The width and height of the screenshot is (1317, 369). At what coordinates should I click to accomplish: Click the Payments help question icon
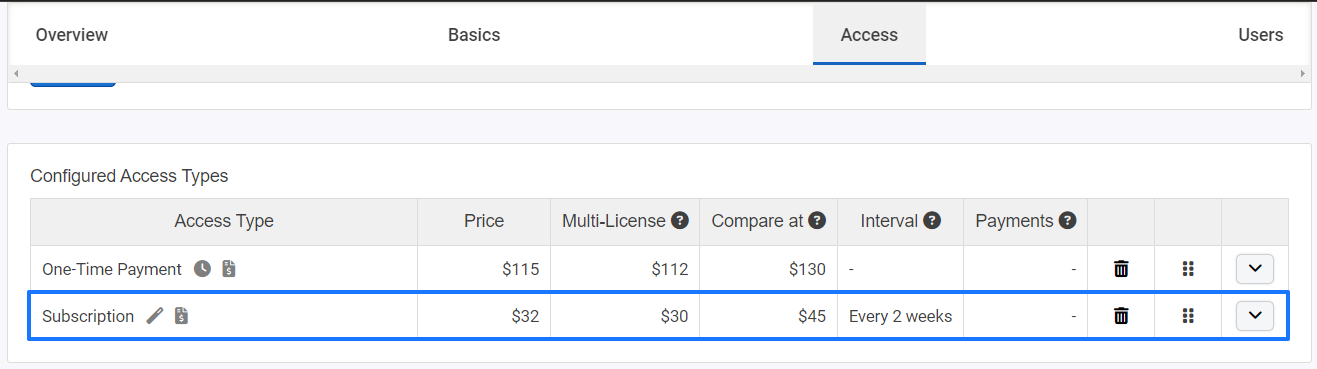[1067, 221]
